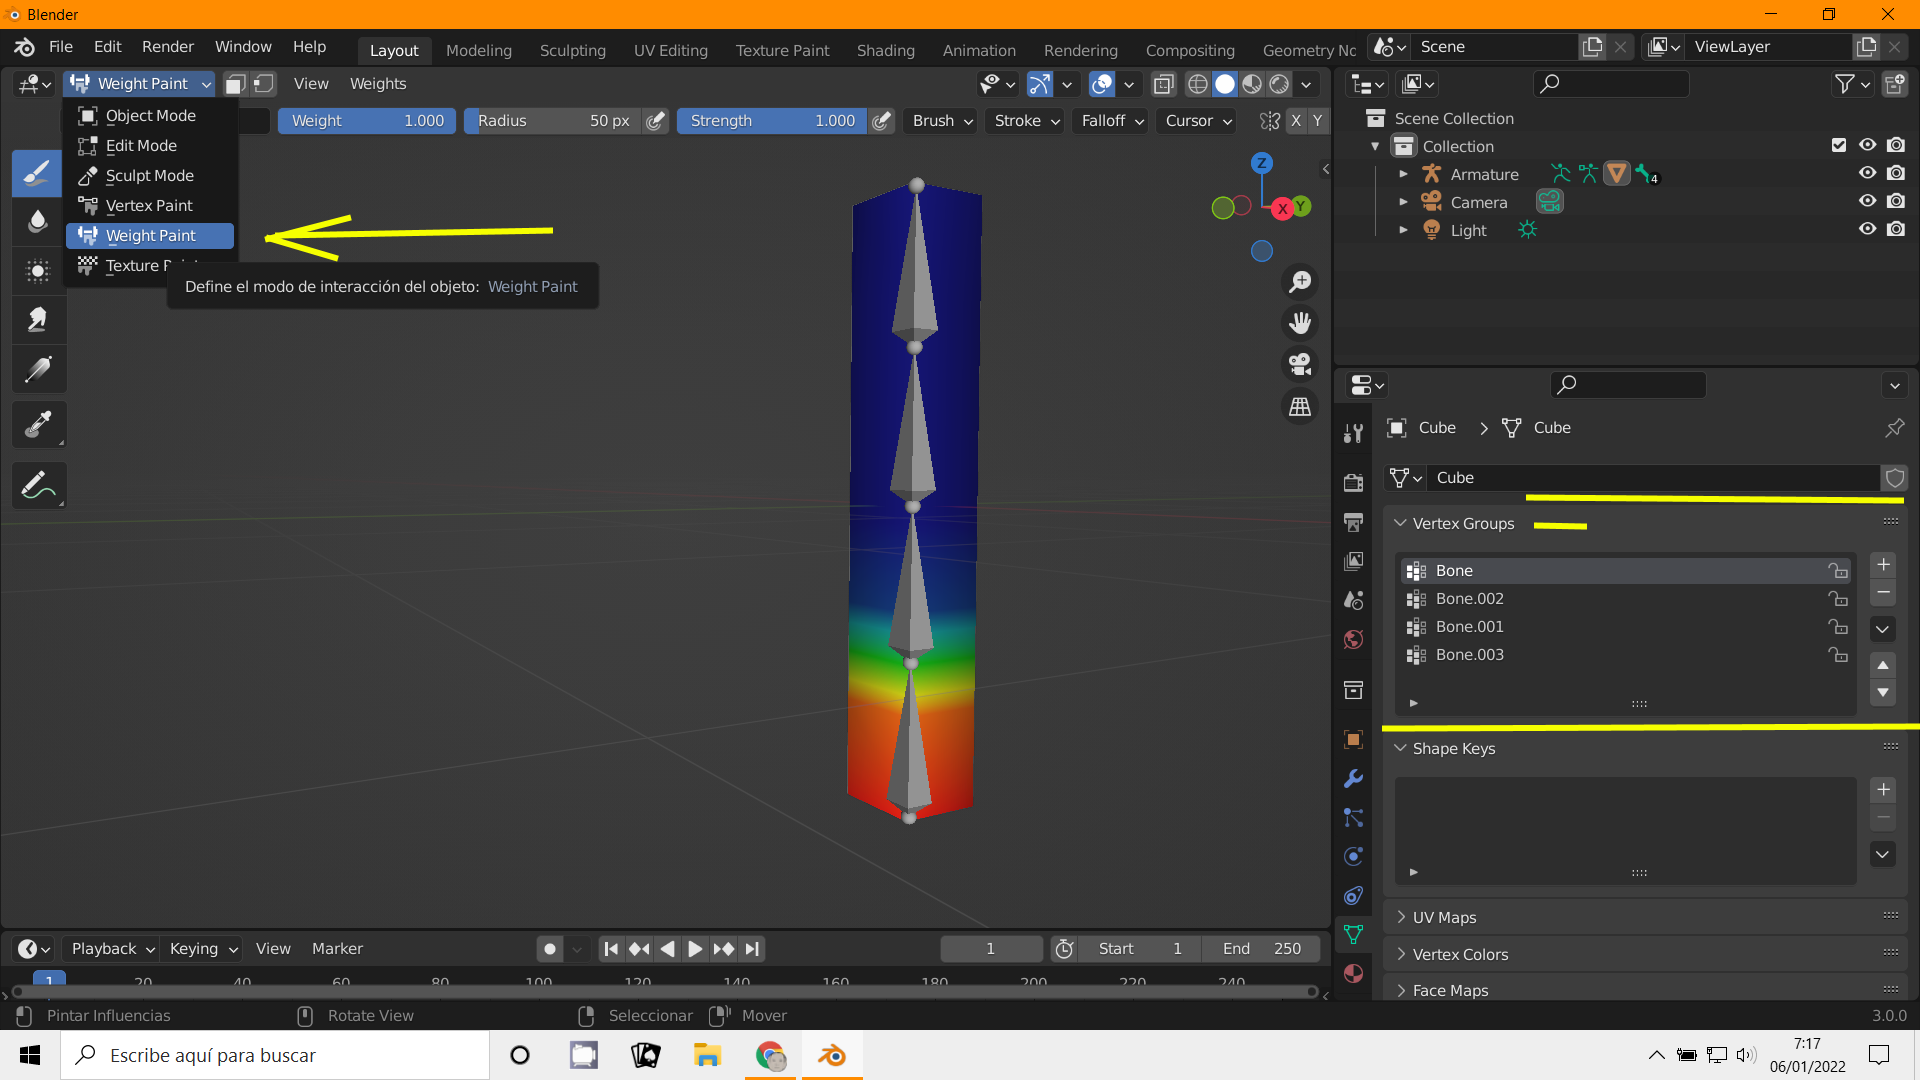Viewport: 1920px width, 1080px height.
Task: Toggle lock on Bone.002 vertex group
Action: (1838, 599)
